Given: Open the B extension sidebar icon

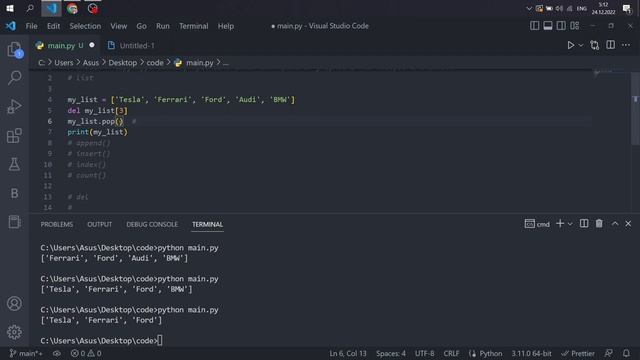Looking at the screenshot, I should pyautogui.click(x=14, y=193).
